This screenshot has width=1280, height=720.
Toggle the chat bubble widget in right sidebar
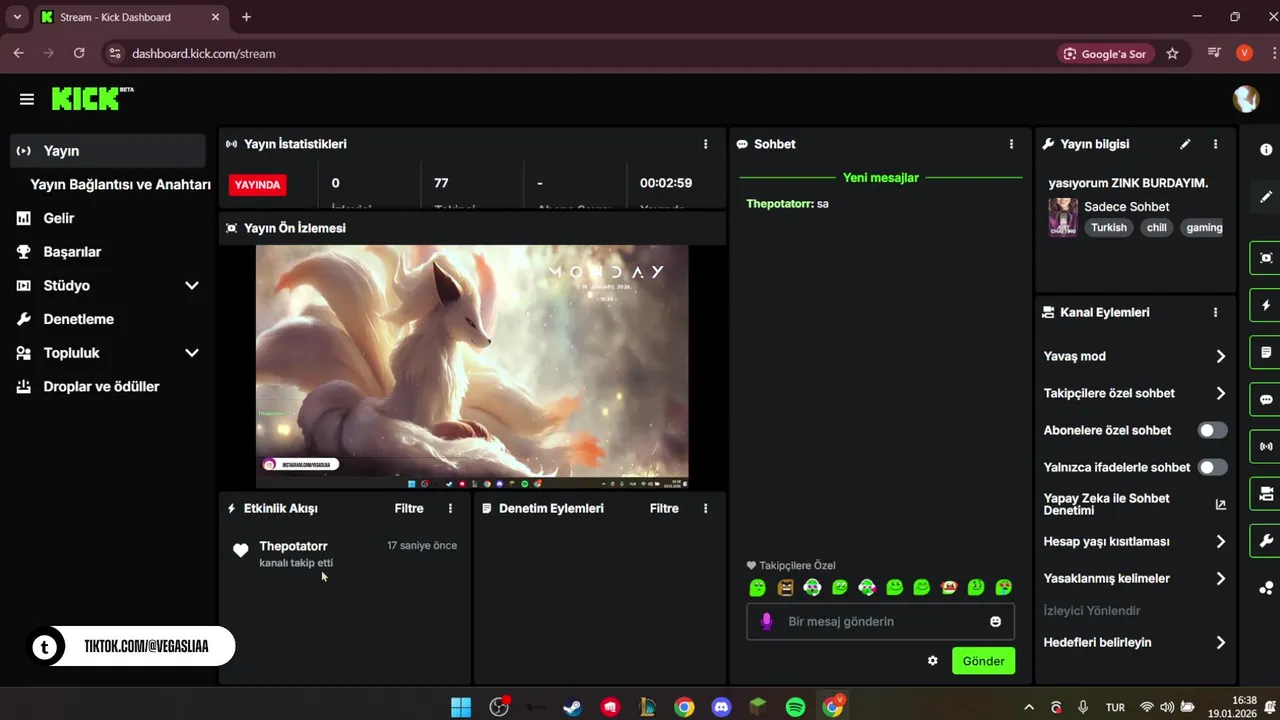(x=1266, y=400)
